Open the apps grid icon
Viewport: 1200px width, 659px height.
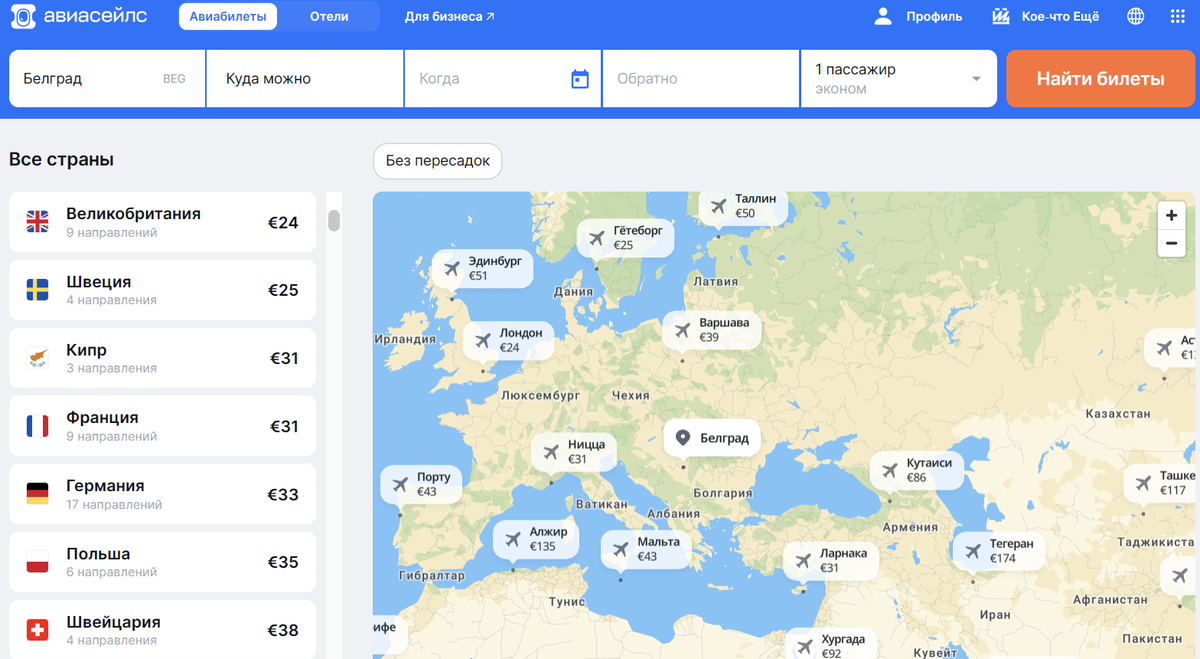tap(1177, 16)
